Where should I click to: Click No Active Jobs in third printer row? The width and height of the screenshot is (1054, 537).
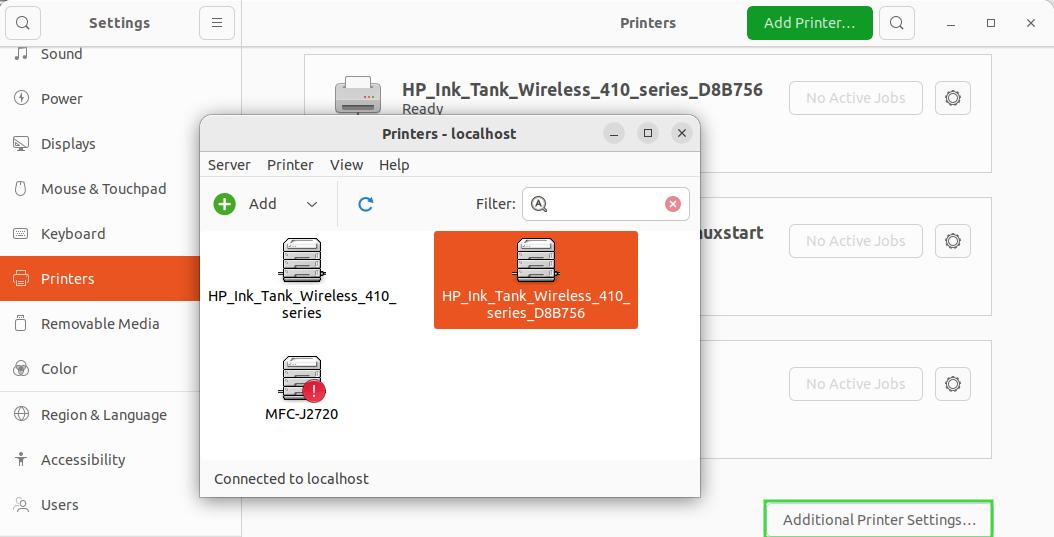pos(856,384)
